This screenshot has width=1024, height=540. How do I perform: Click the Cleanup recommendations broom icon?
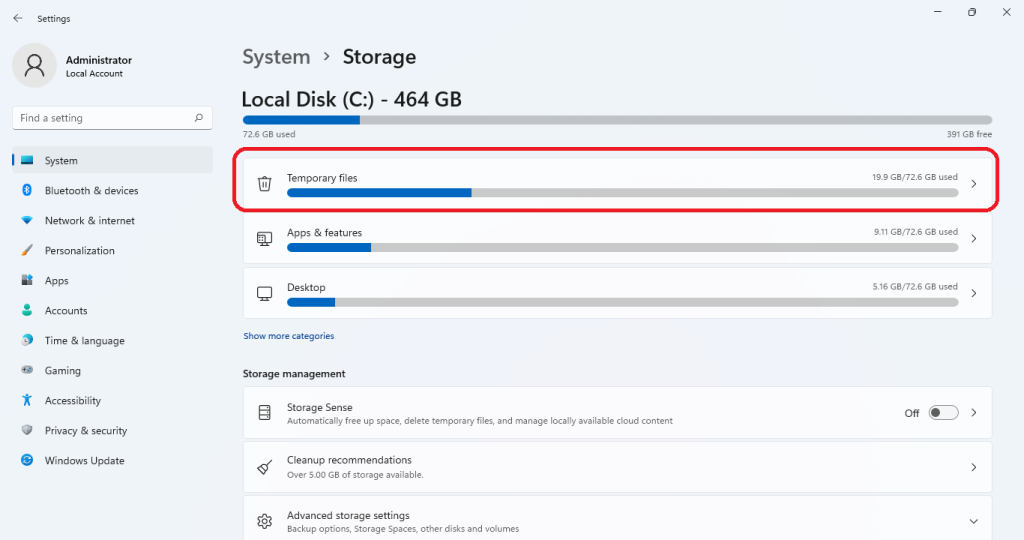tap(264, 467)
